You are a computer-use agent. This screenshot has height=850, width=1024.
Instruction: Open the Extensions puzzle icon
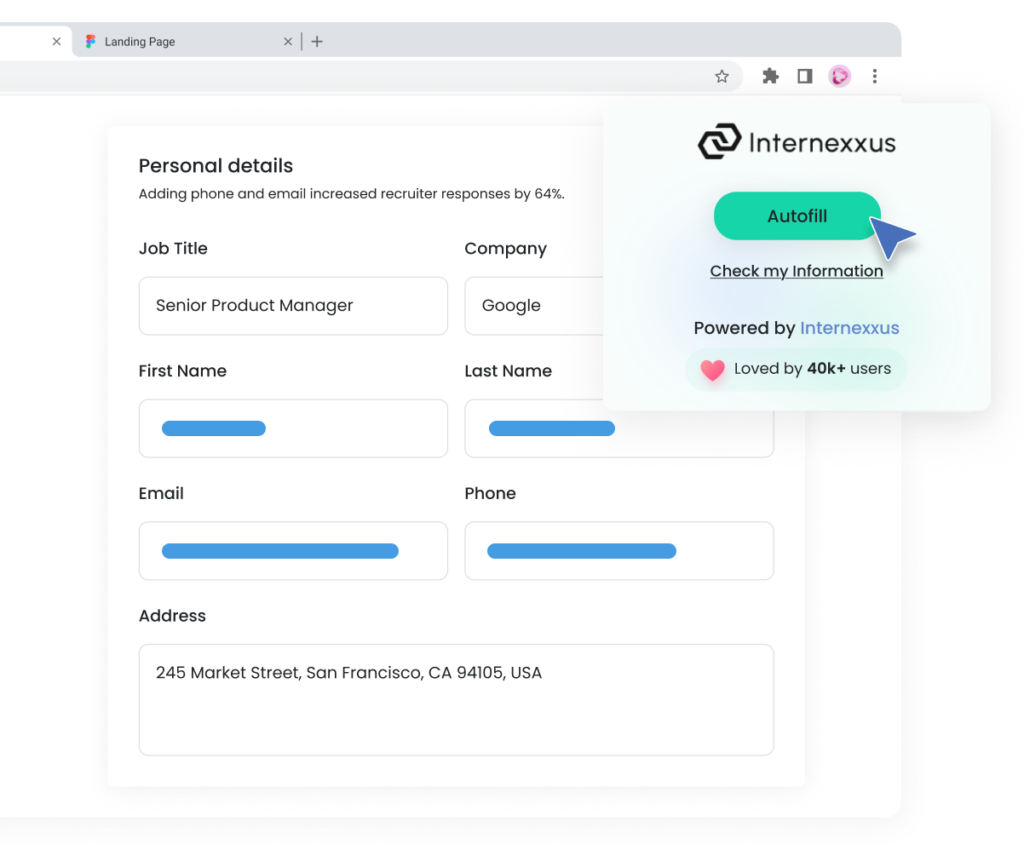pyautogui.click(x=770, y=76)
